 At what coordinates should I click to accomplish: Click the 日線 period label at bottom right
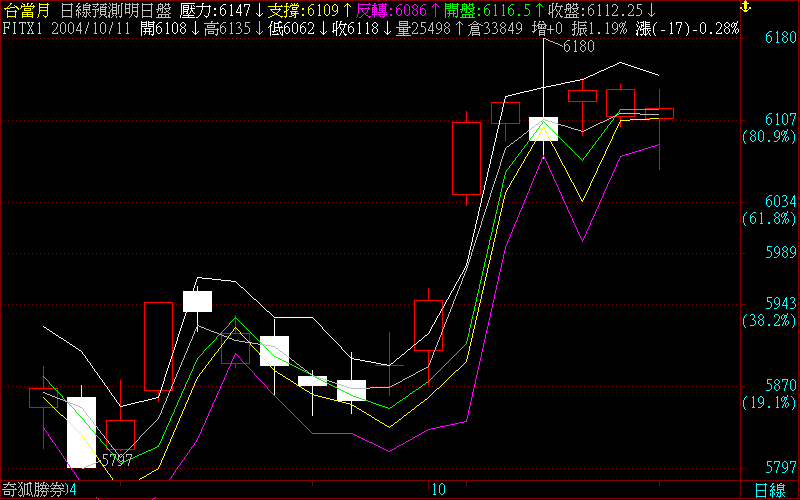click(x=769, y=490)
